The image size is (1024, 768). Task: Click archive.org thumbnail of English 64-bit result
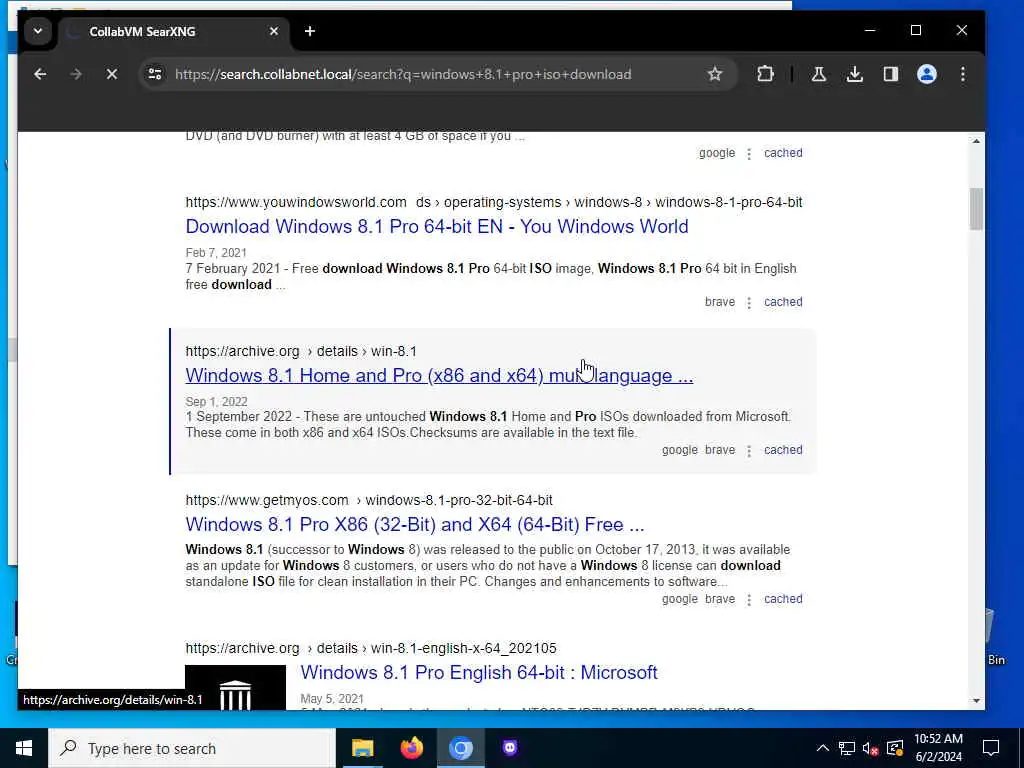click(235, 688)
